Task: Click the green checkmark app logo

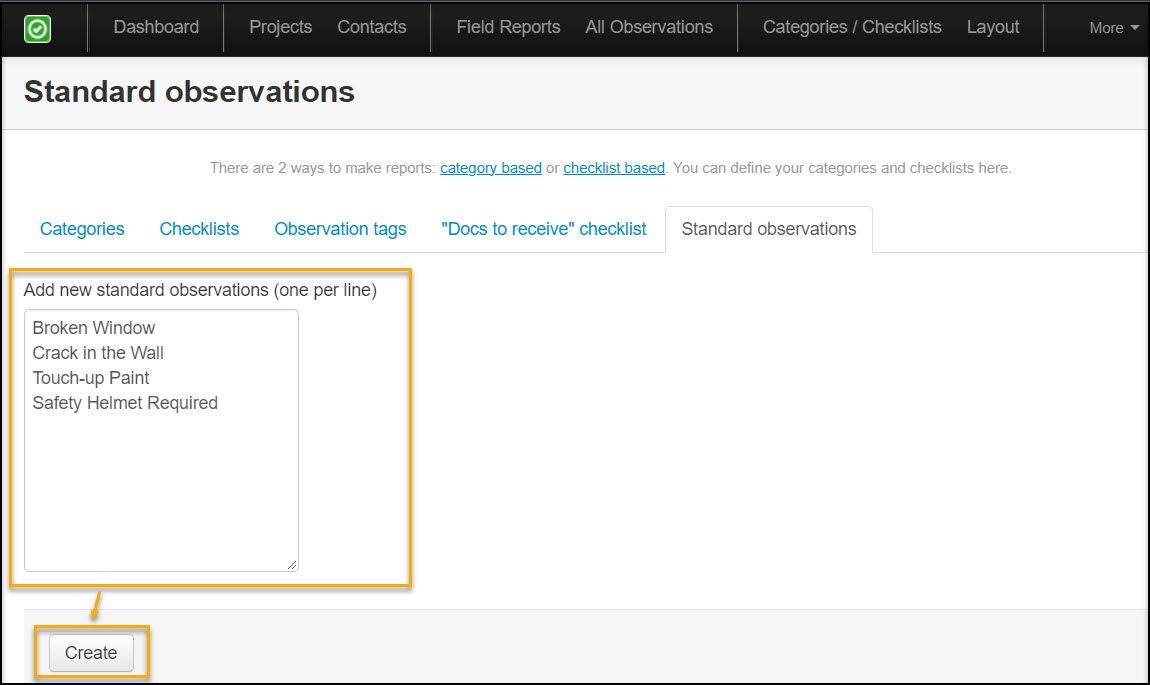Action: click(37, 29)
